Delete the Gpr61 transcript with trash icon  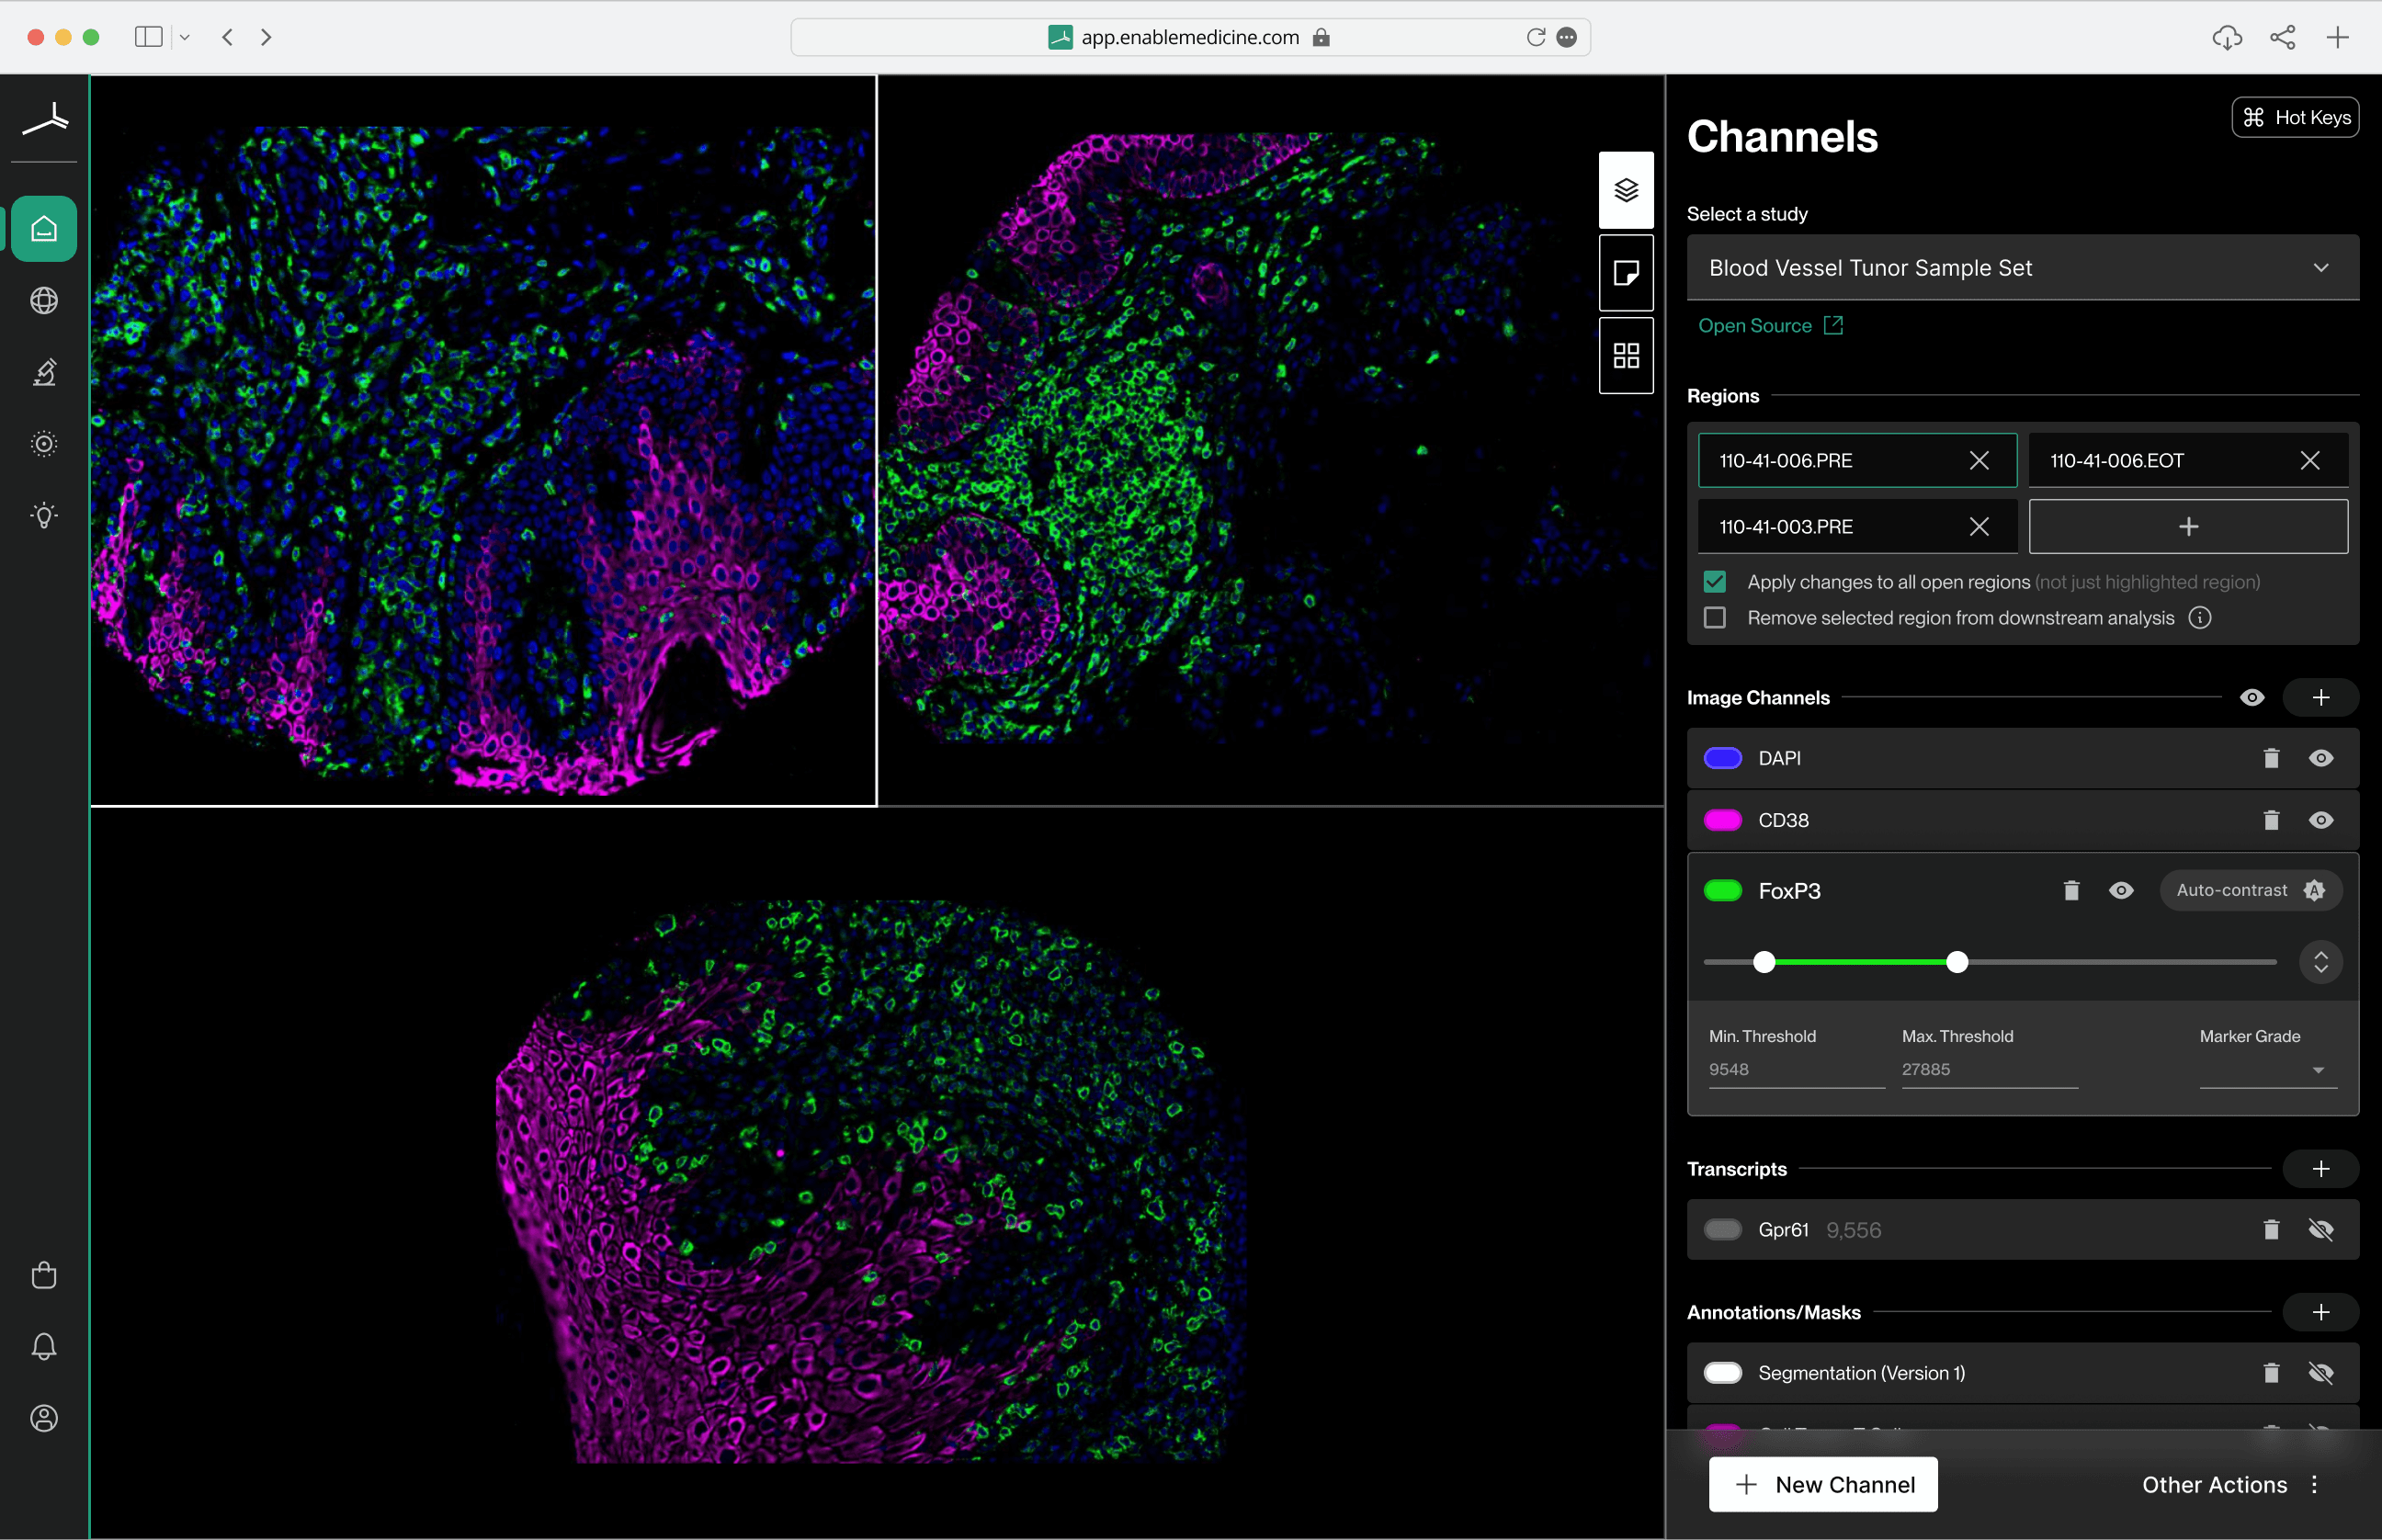pyautogui.click(x=2271, y=1230)
